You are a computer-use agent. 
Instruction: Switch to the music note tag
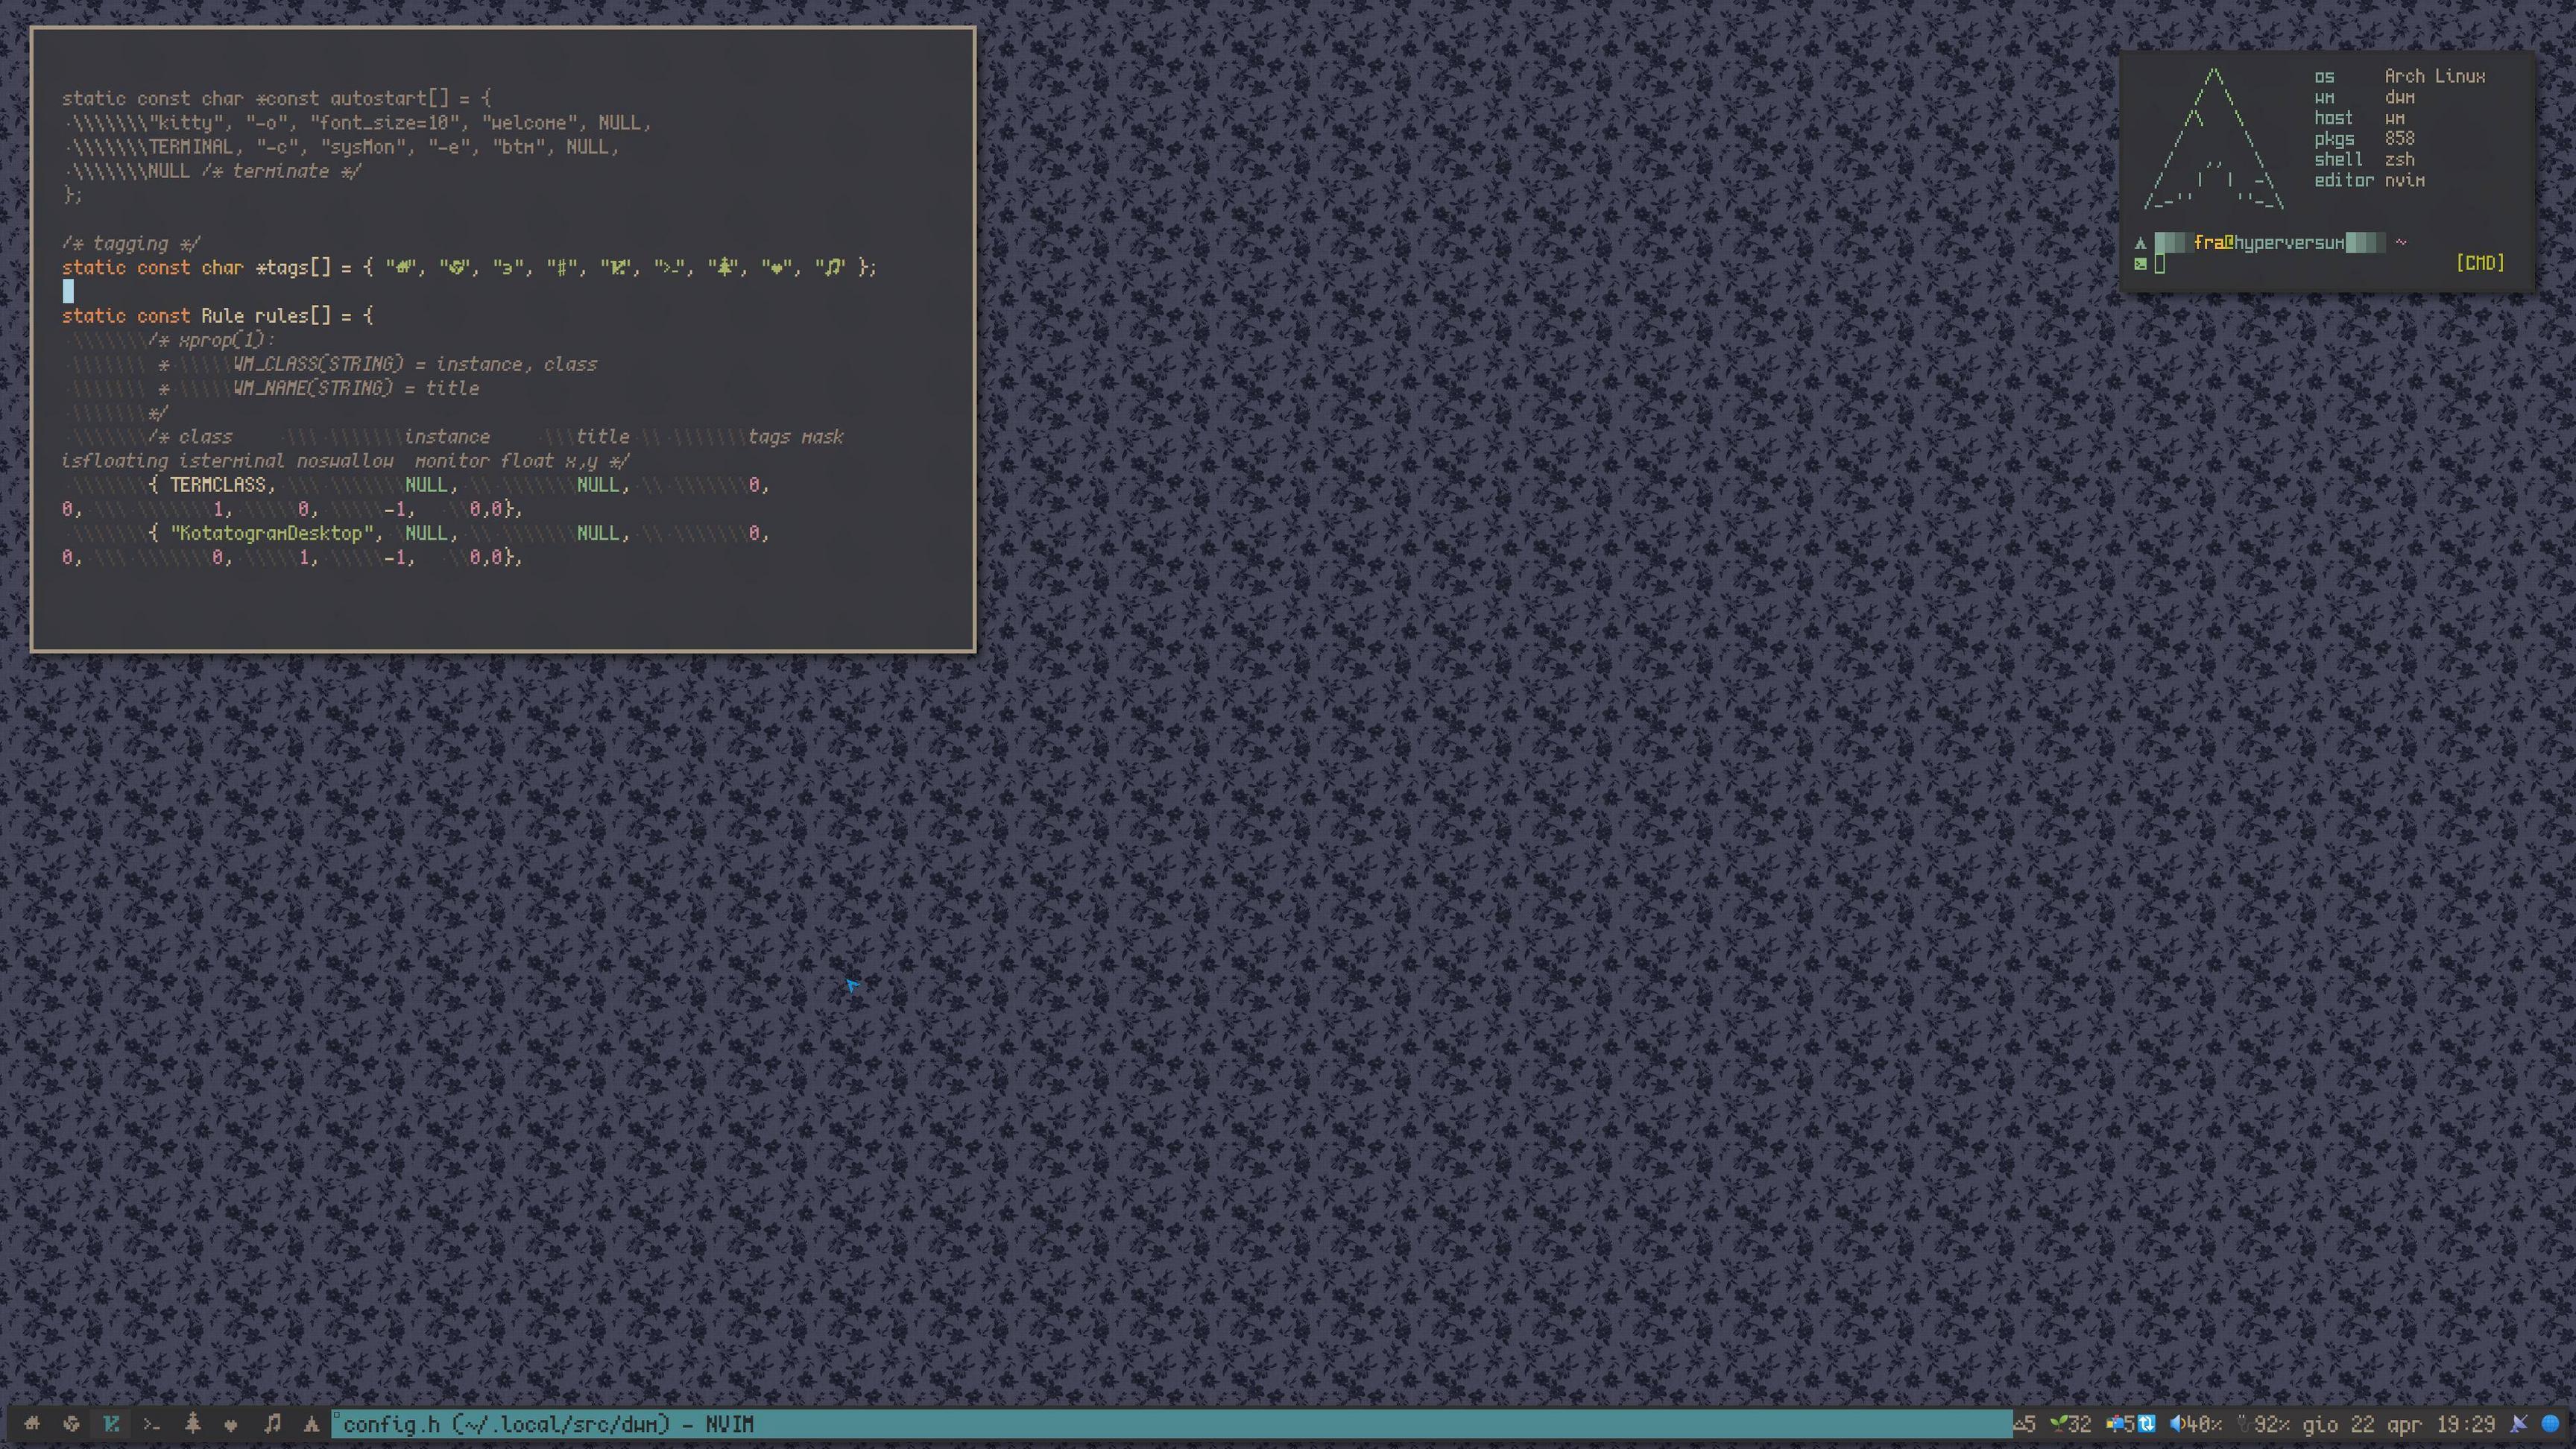click(272, 1424)
